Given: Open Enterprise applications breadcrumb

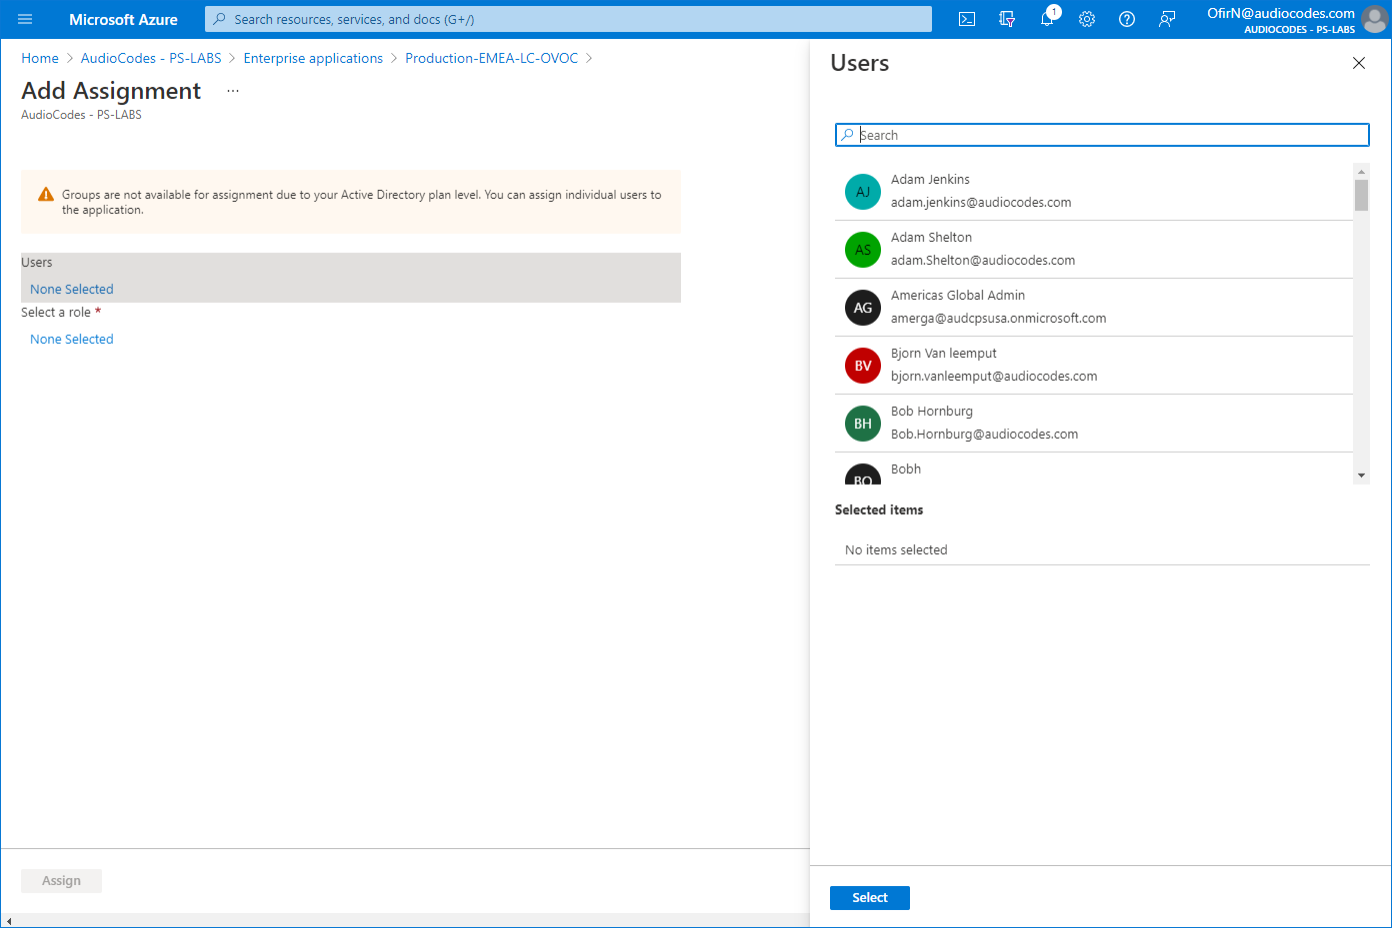Looking at the screenshot, I should pos(313,58).
